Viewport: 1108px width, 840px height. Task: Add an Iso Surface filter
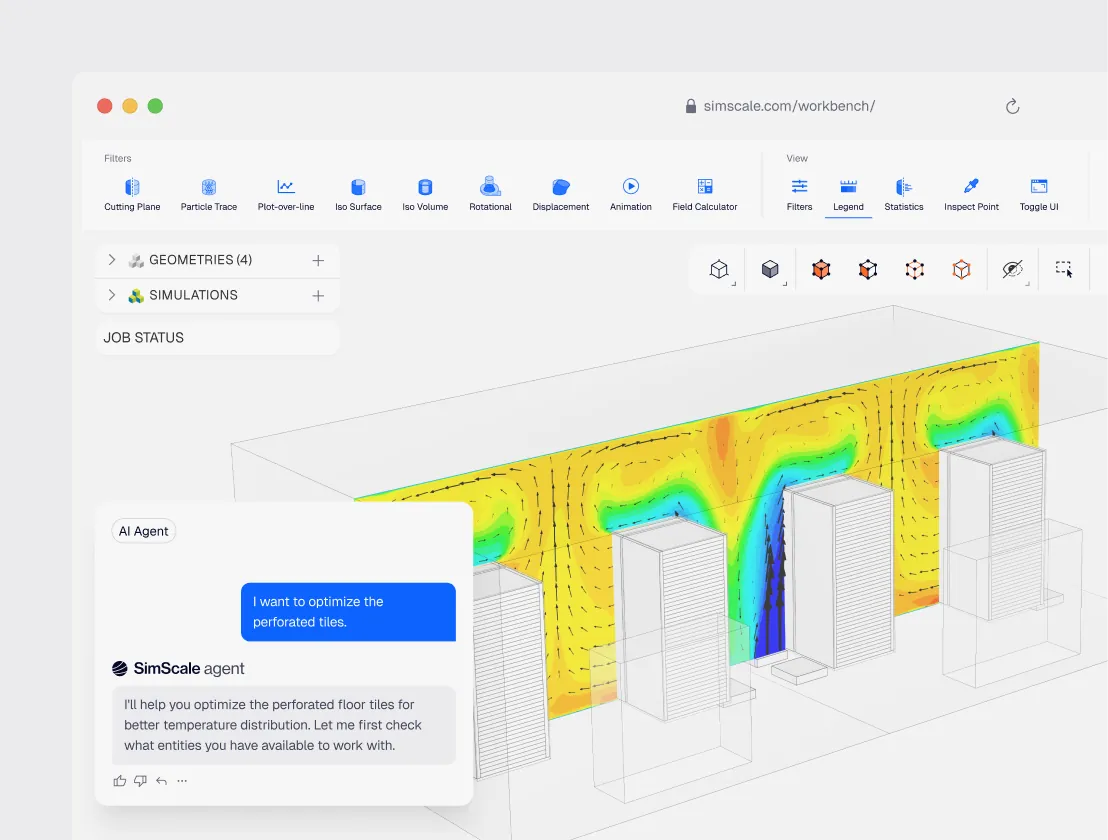pyautogui.click(x=358, y=195)
